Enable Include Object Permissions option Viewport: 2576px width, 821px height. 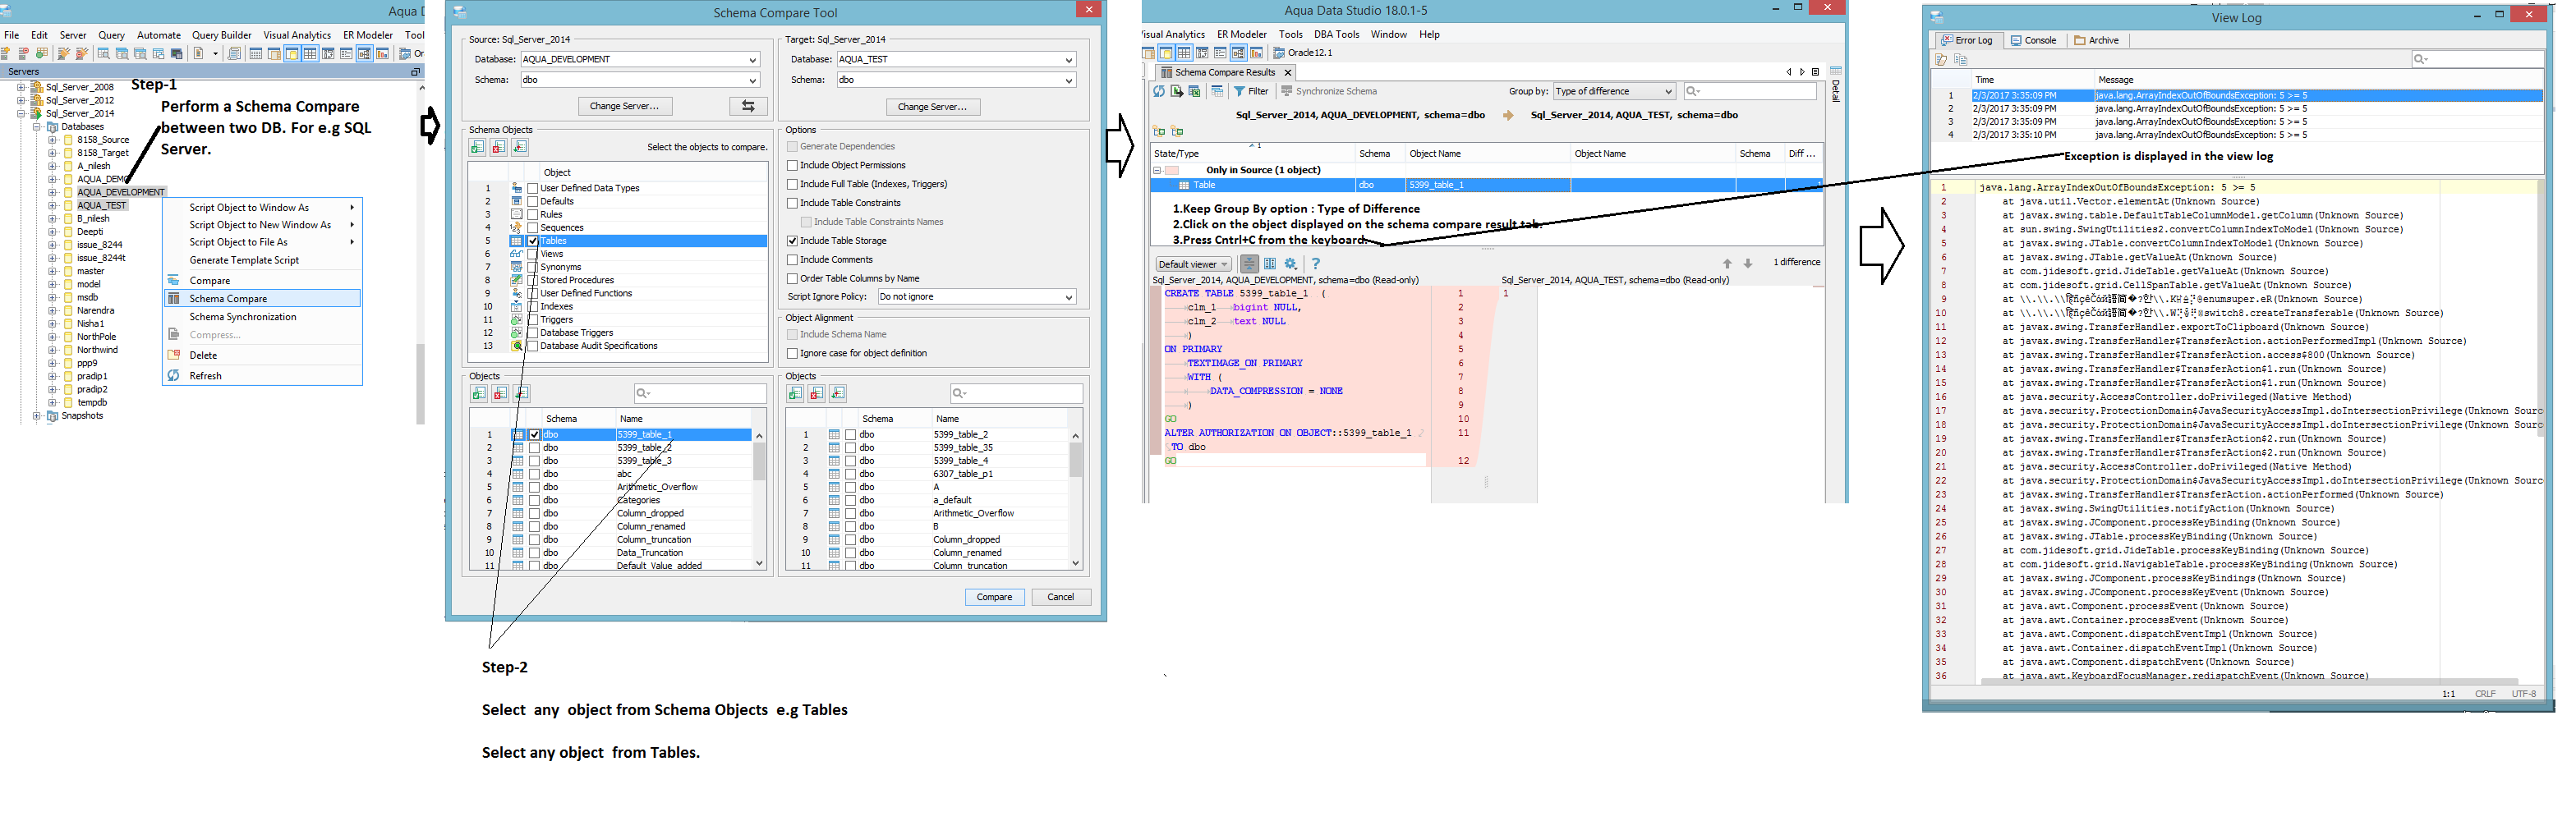point(793,165)
